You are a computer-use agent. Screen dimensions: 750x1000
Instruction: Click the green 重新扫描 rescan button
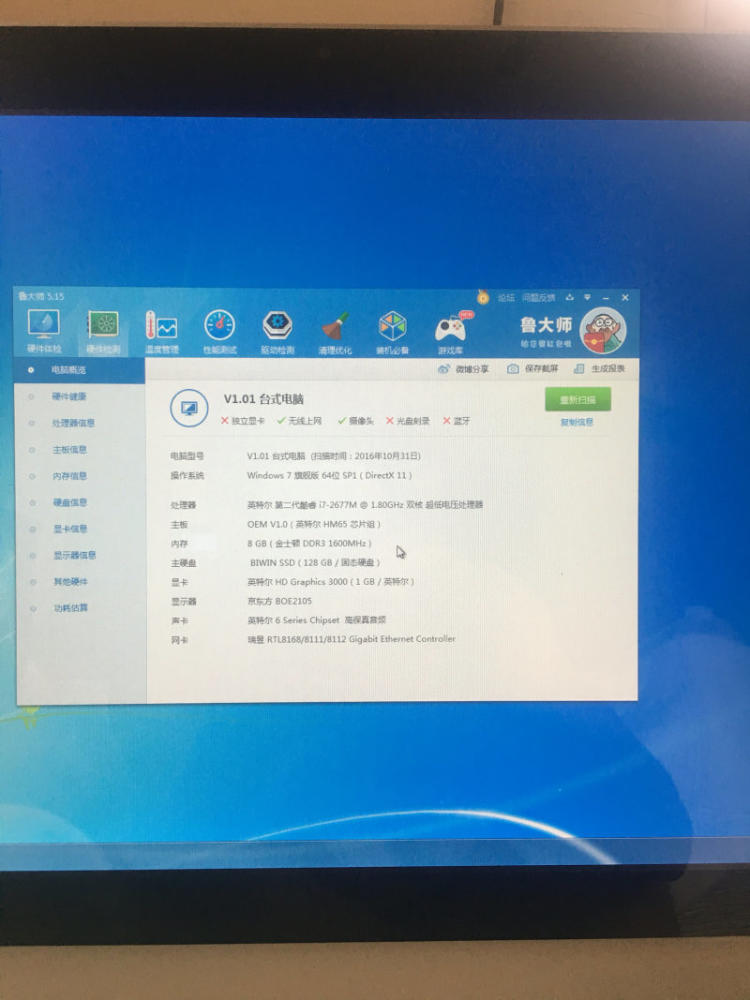click(578, 399)
